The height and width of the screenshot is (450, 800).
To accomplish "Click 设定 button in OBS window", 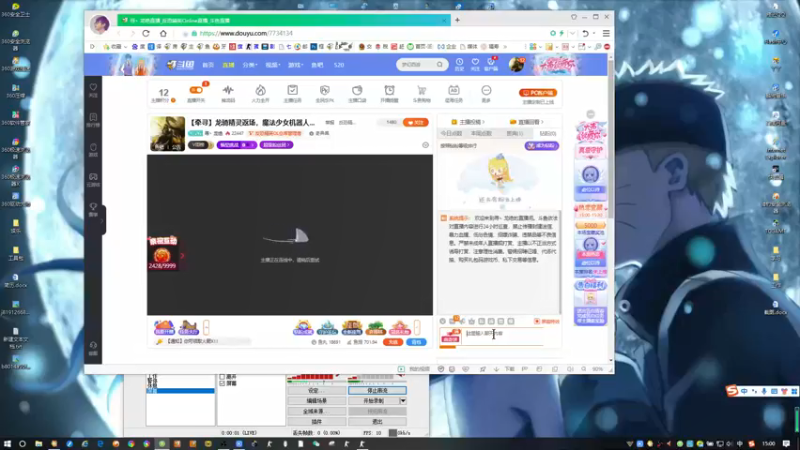I will [x=316, y=390].
